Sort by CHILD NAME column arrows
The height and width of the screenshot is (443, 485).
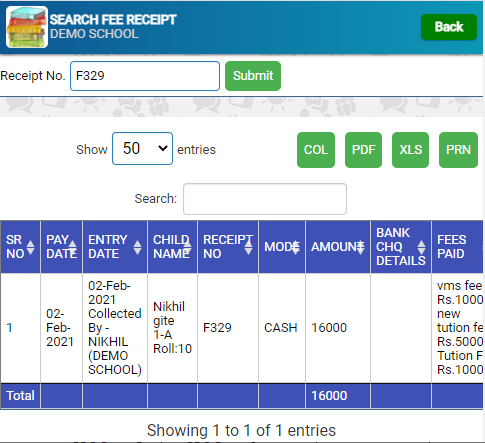click(x=188, y=247)
